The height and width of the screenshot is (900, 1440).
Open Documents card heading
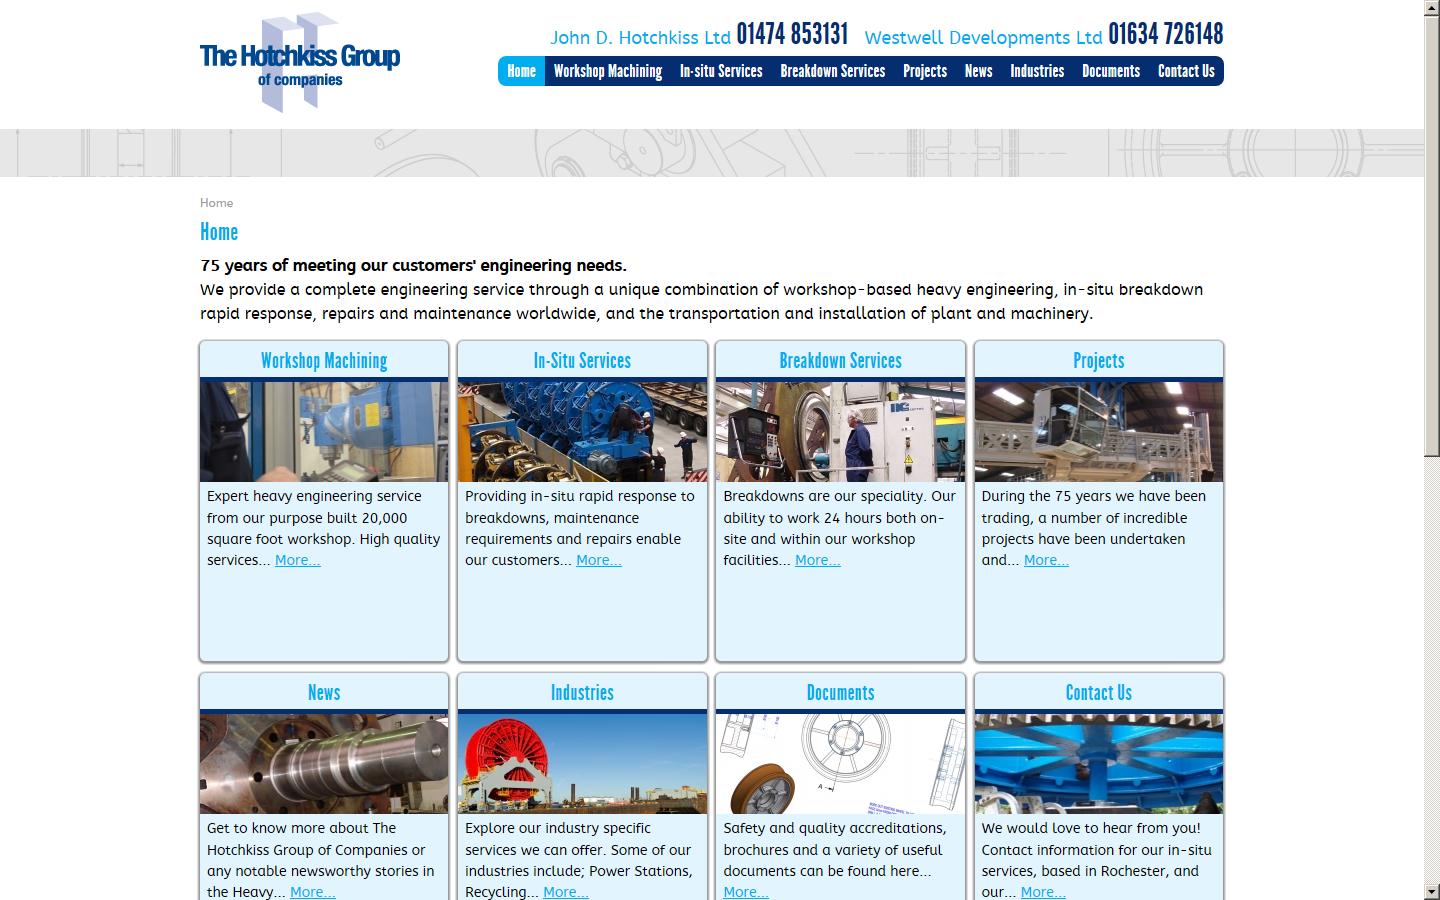tap(840, 692)
